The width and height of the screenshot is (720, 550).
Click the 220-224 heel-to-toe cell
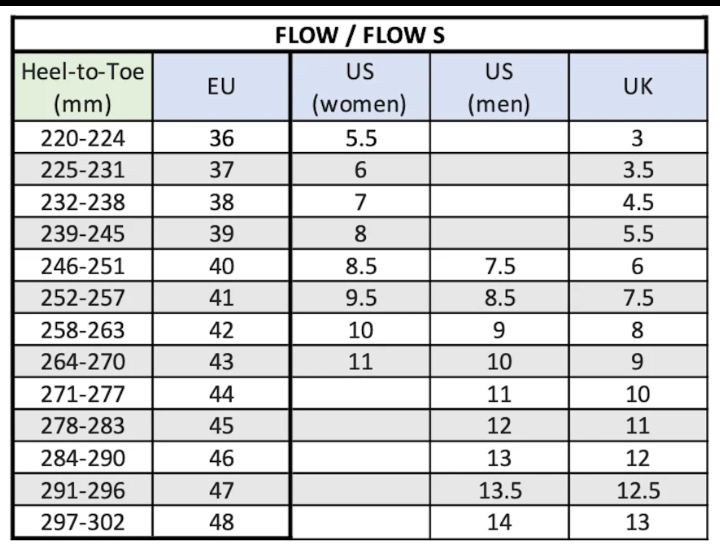click(x=83, y=138)
